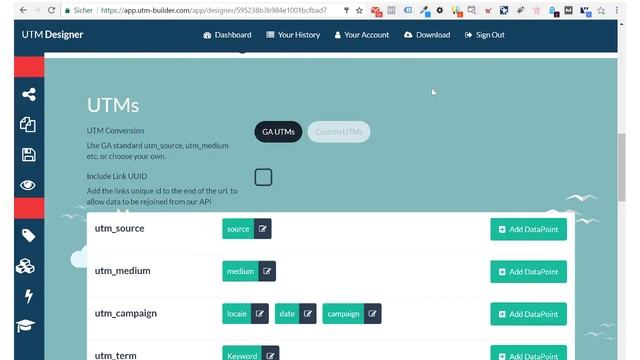640x360 pixels.
Task: Add DataPoint to utm_medium row
Action: tap(528, 272)
